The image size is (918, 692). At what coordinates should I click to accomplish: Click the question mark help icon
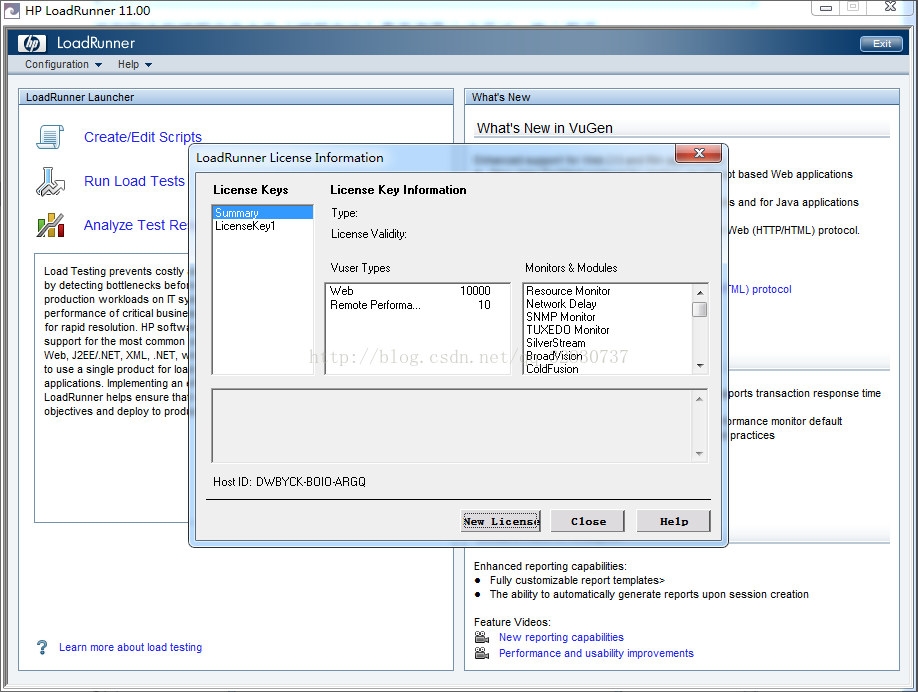point(42,647)
